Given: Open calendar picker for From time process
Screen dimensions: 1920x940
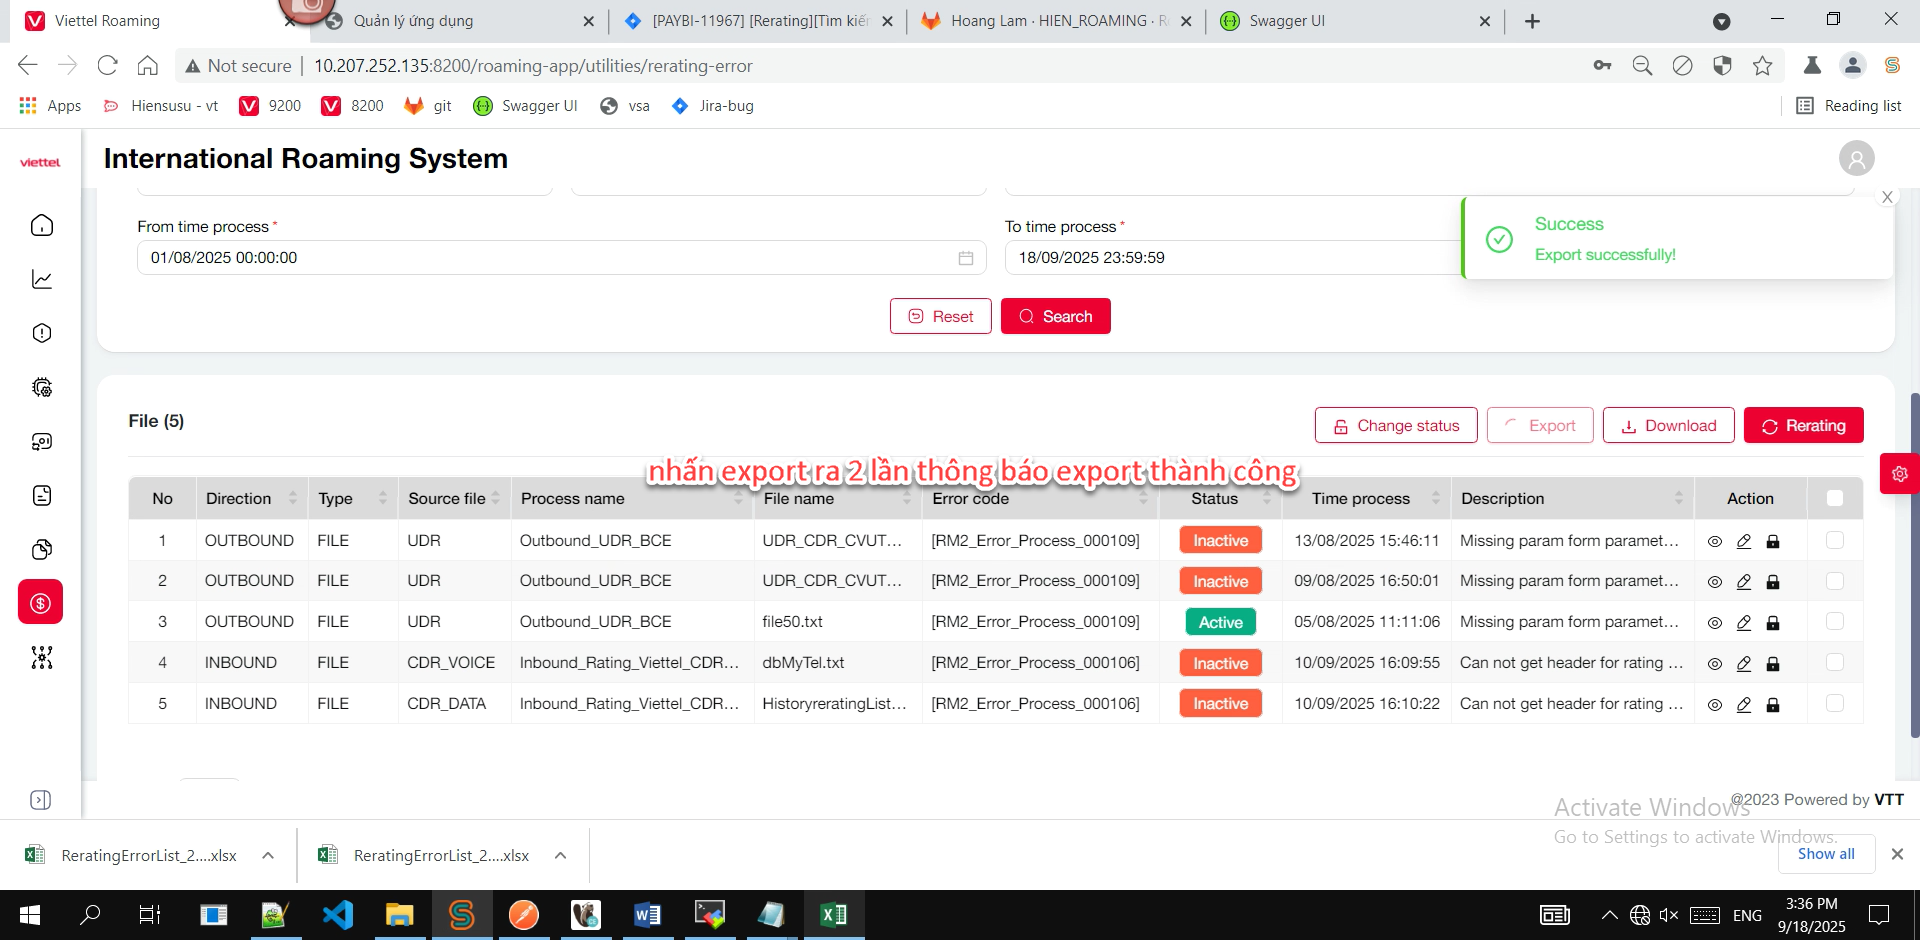Looking at the screenshot, I should (x=965, y=258).
